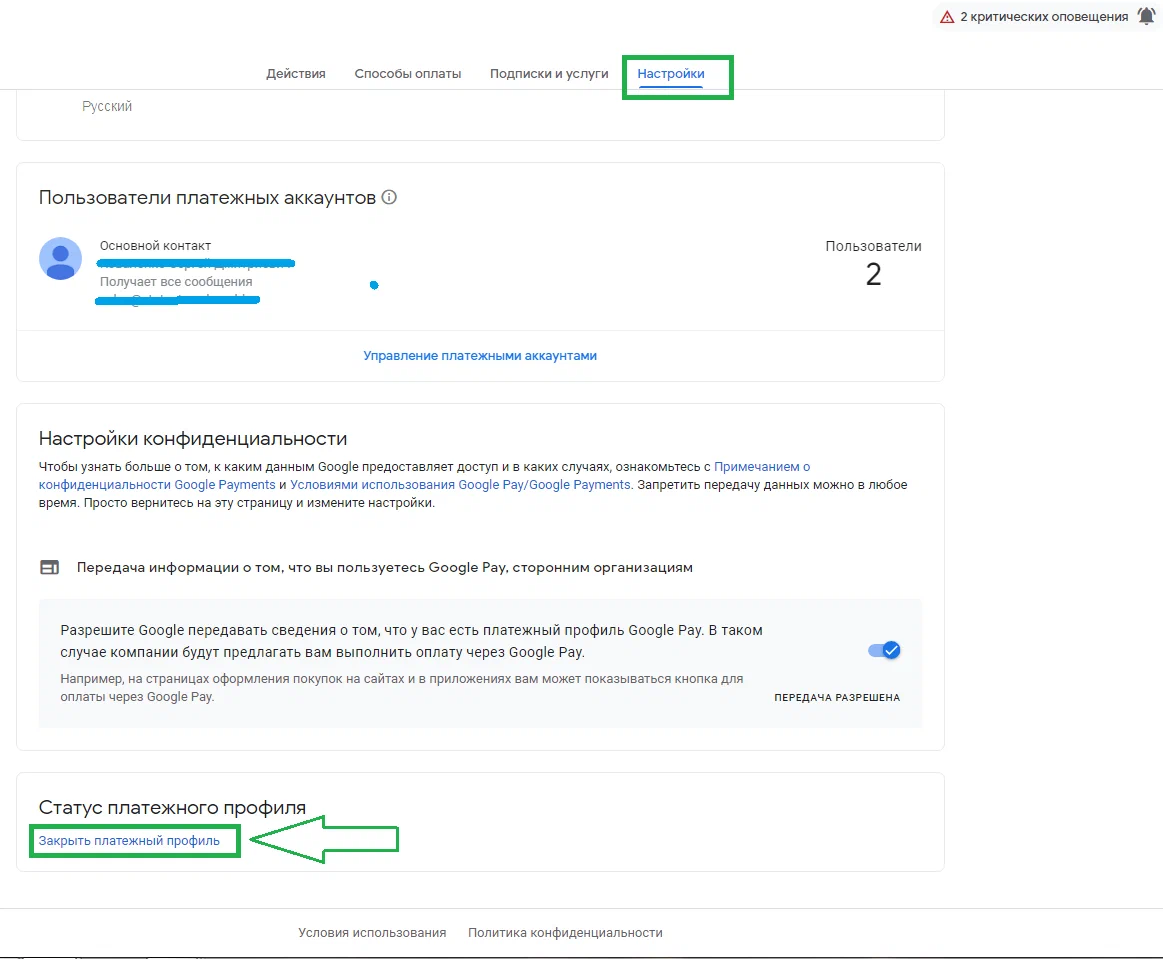Screen dimensions: 1163x959
Task: Click the primary contact avatar icon
Action: (x=60, y=259)
